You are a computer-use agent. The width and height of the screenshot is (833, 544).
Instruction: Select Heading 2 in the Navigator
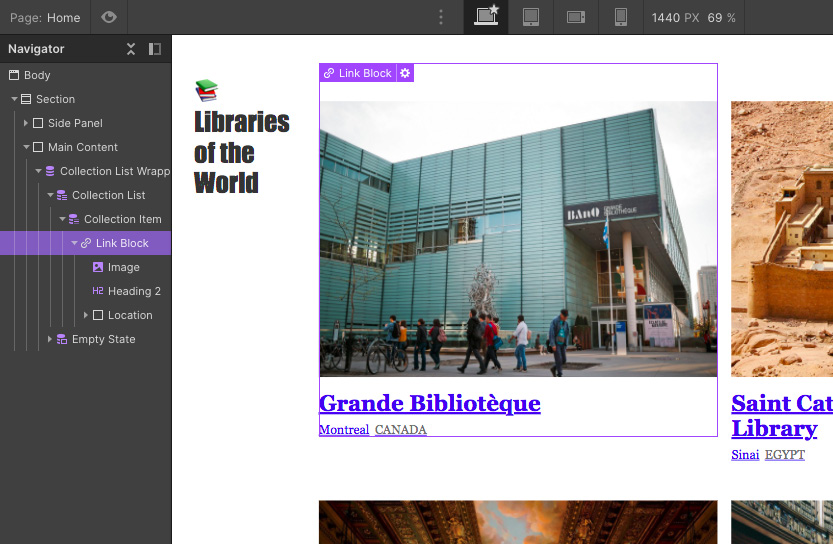pyautogui.click(x=134, y=291)
